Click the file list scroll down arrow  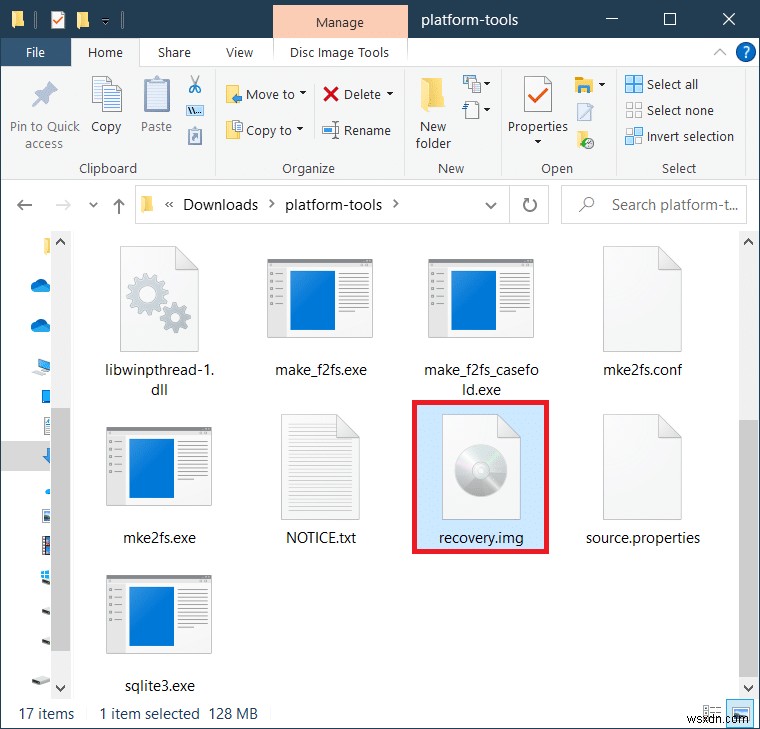click(748, 688)
